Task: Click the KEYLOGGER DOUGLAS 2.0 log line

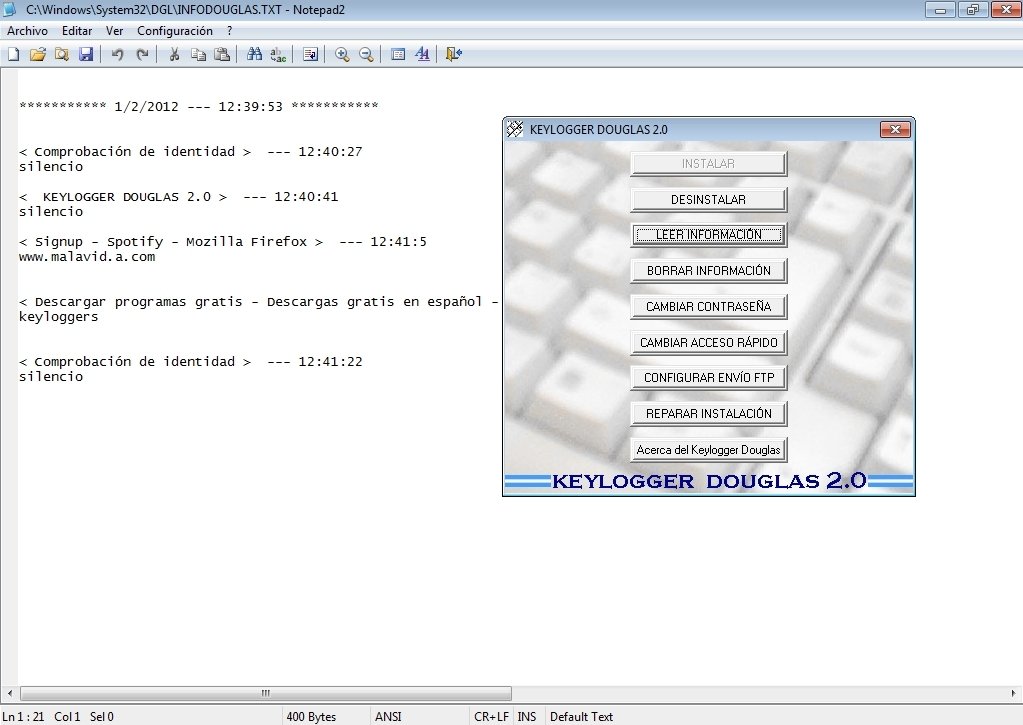Action: click(178, 197)
